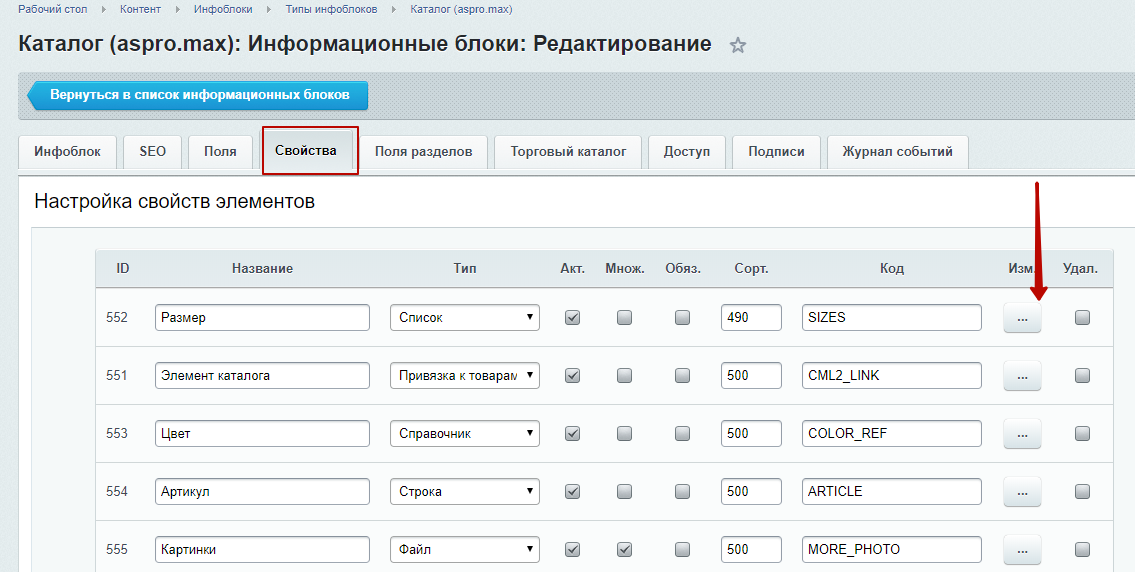Open type dropdown showing Справочник

point(465,433)
